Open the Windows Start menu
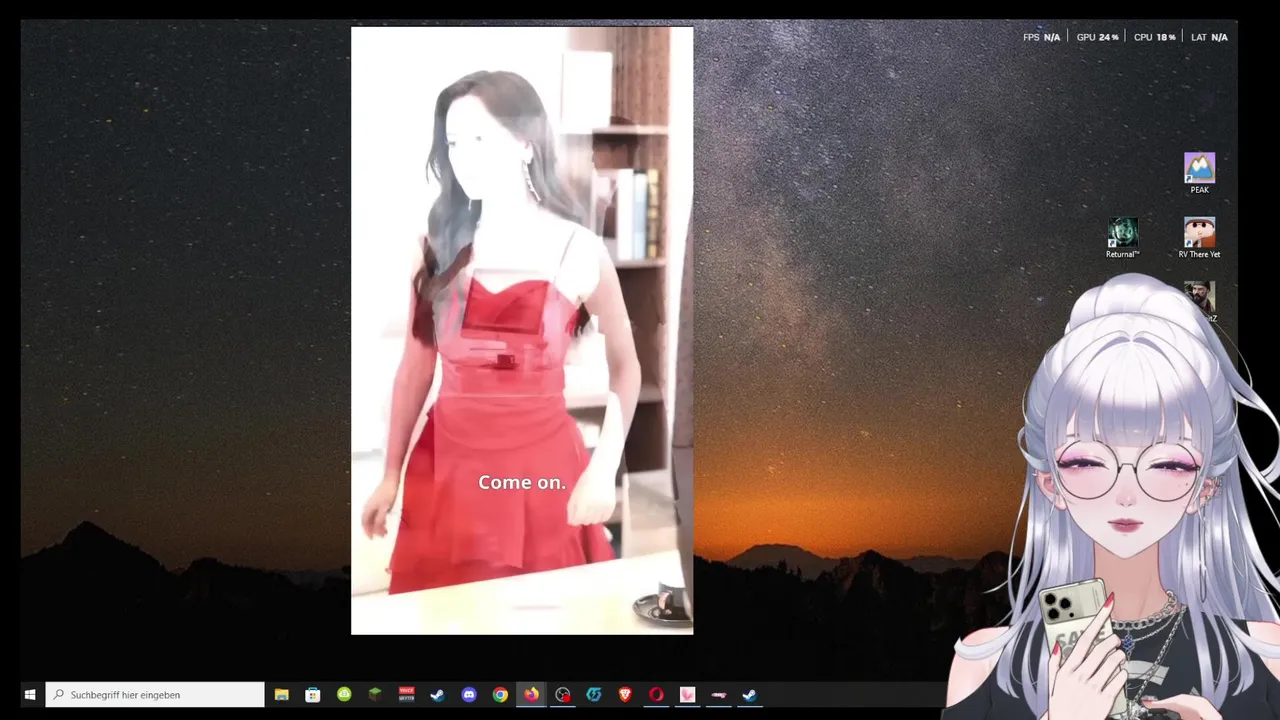The height and width of the screenshot is (720, 1280). click(x=30, y=694)
